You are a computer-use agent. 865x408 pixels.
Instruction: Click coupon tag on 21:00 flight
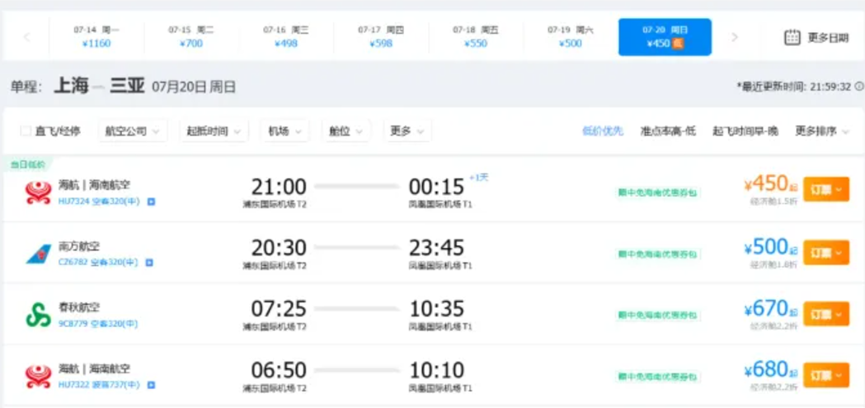658,193
